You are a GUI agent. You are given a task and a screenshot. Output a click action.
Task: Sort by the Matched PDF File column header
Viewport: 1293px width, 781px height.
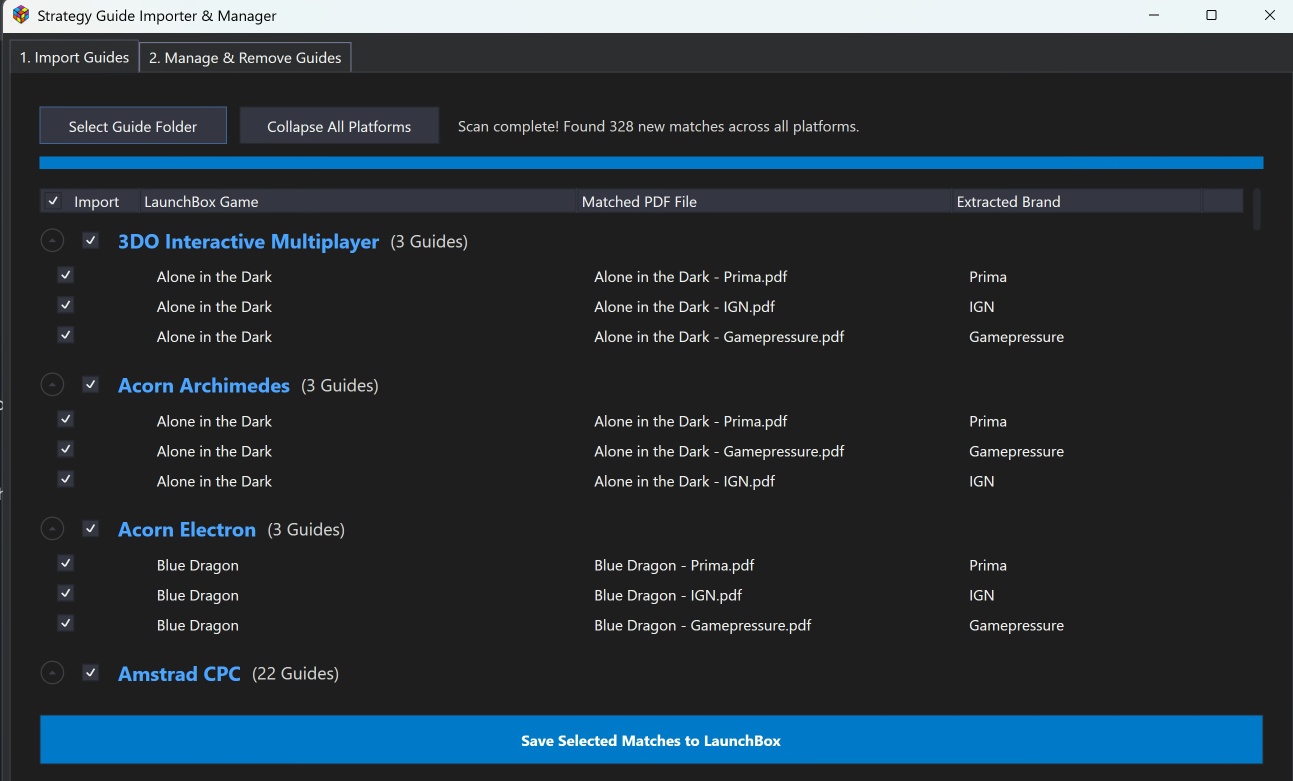pos(765,201)
